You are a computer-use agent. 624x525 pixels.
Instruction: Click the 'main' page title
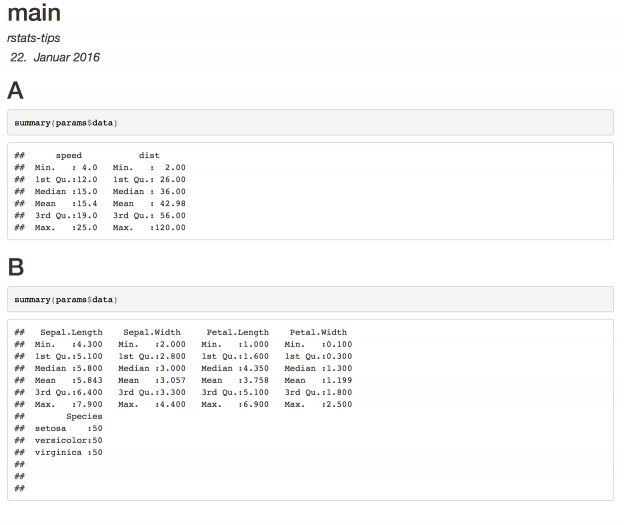[x=34, y=13]
